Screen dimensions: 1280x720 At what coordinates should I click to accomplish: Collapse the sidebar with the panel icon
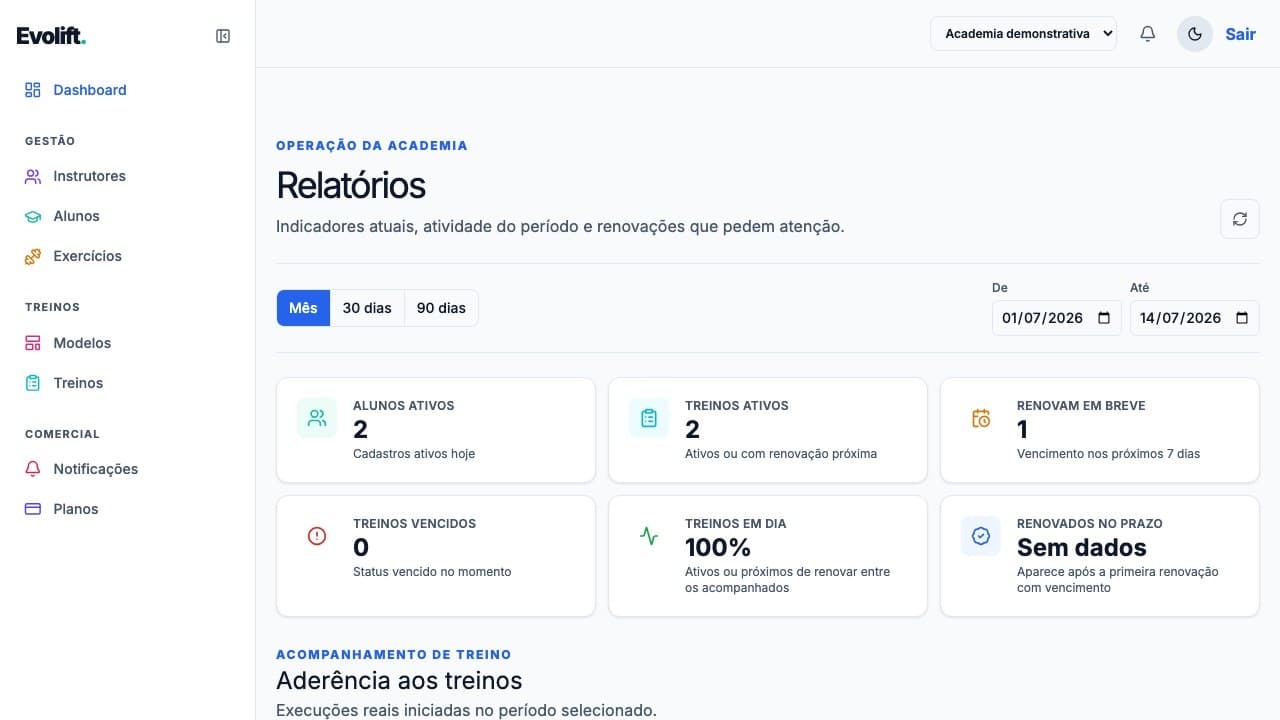(x=223, y=36)
